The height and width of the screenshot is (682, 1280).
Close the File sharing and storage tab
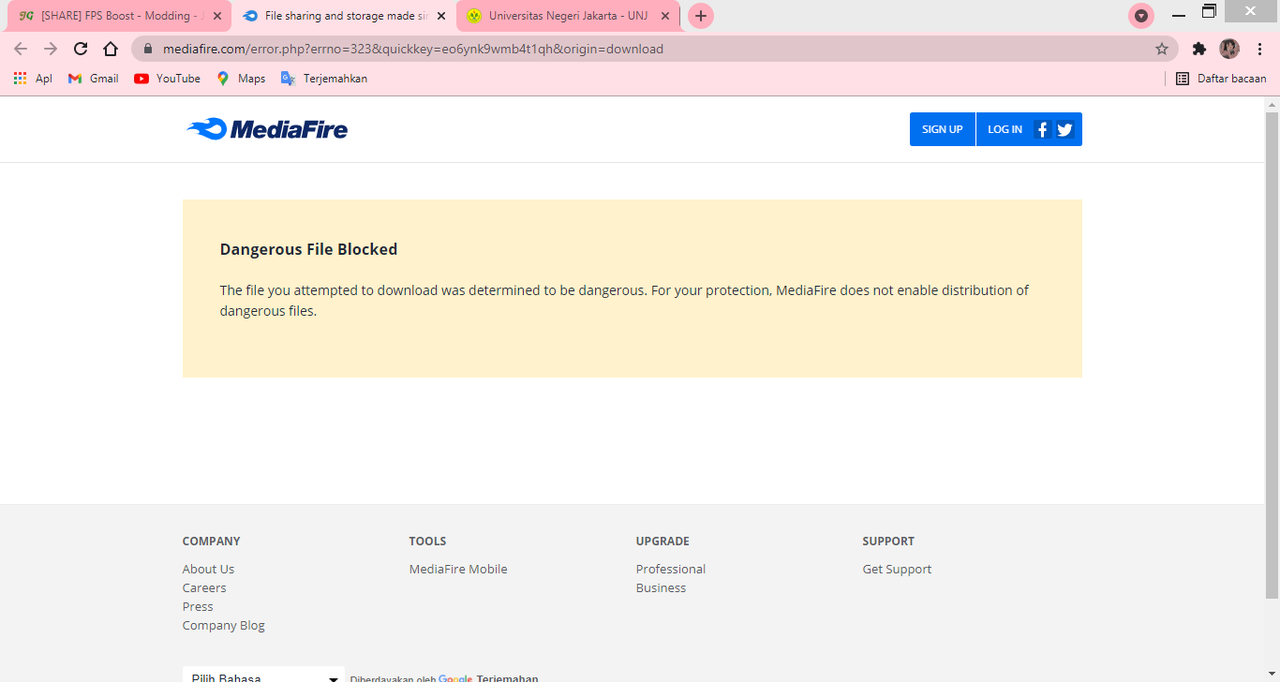point(441,16)
